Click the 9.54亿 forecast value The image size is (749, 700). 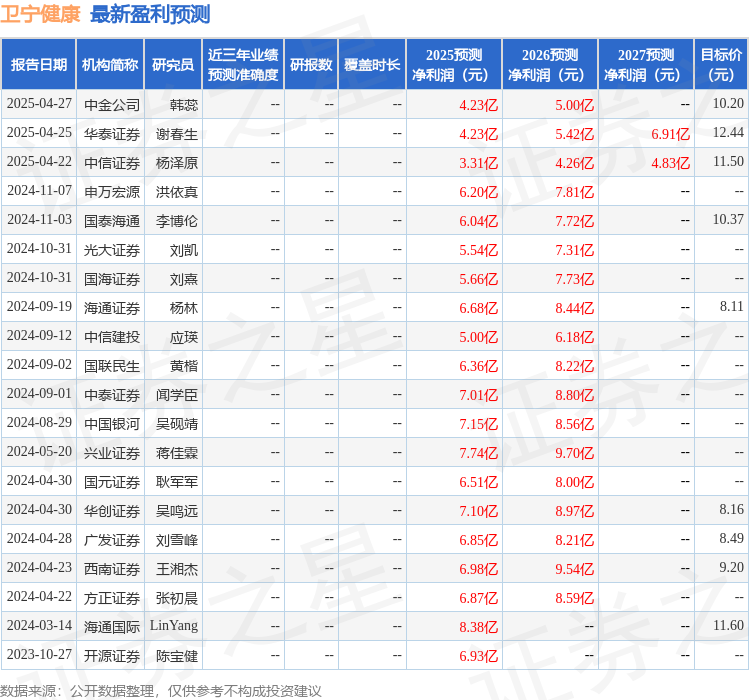pyautogui.click(x=575, y=569)
